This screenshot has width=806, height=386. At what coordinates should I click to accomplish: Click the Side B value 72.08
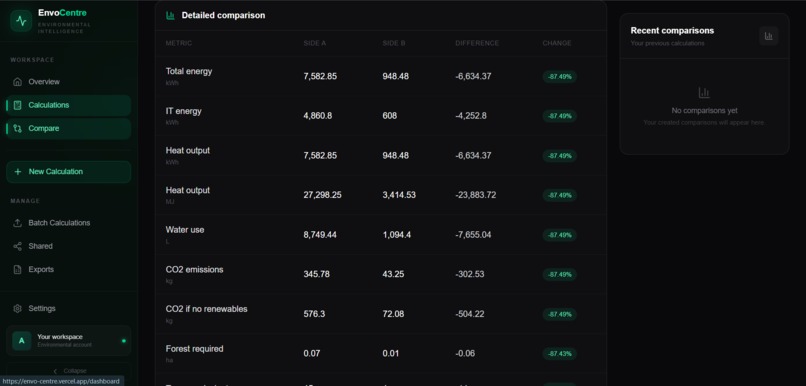click(x=393, y=314)
